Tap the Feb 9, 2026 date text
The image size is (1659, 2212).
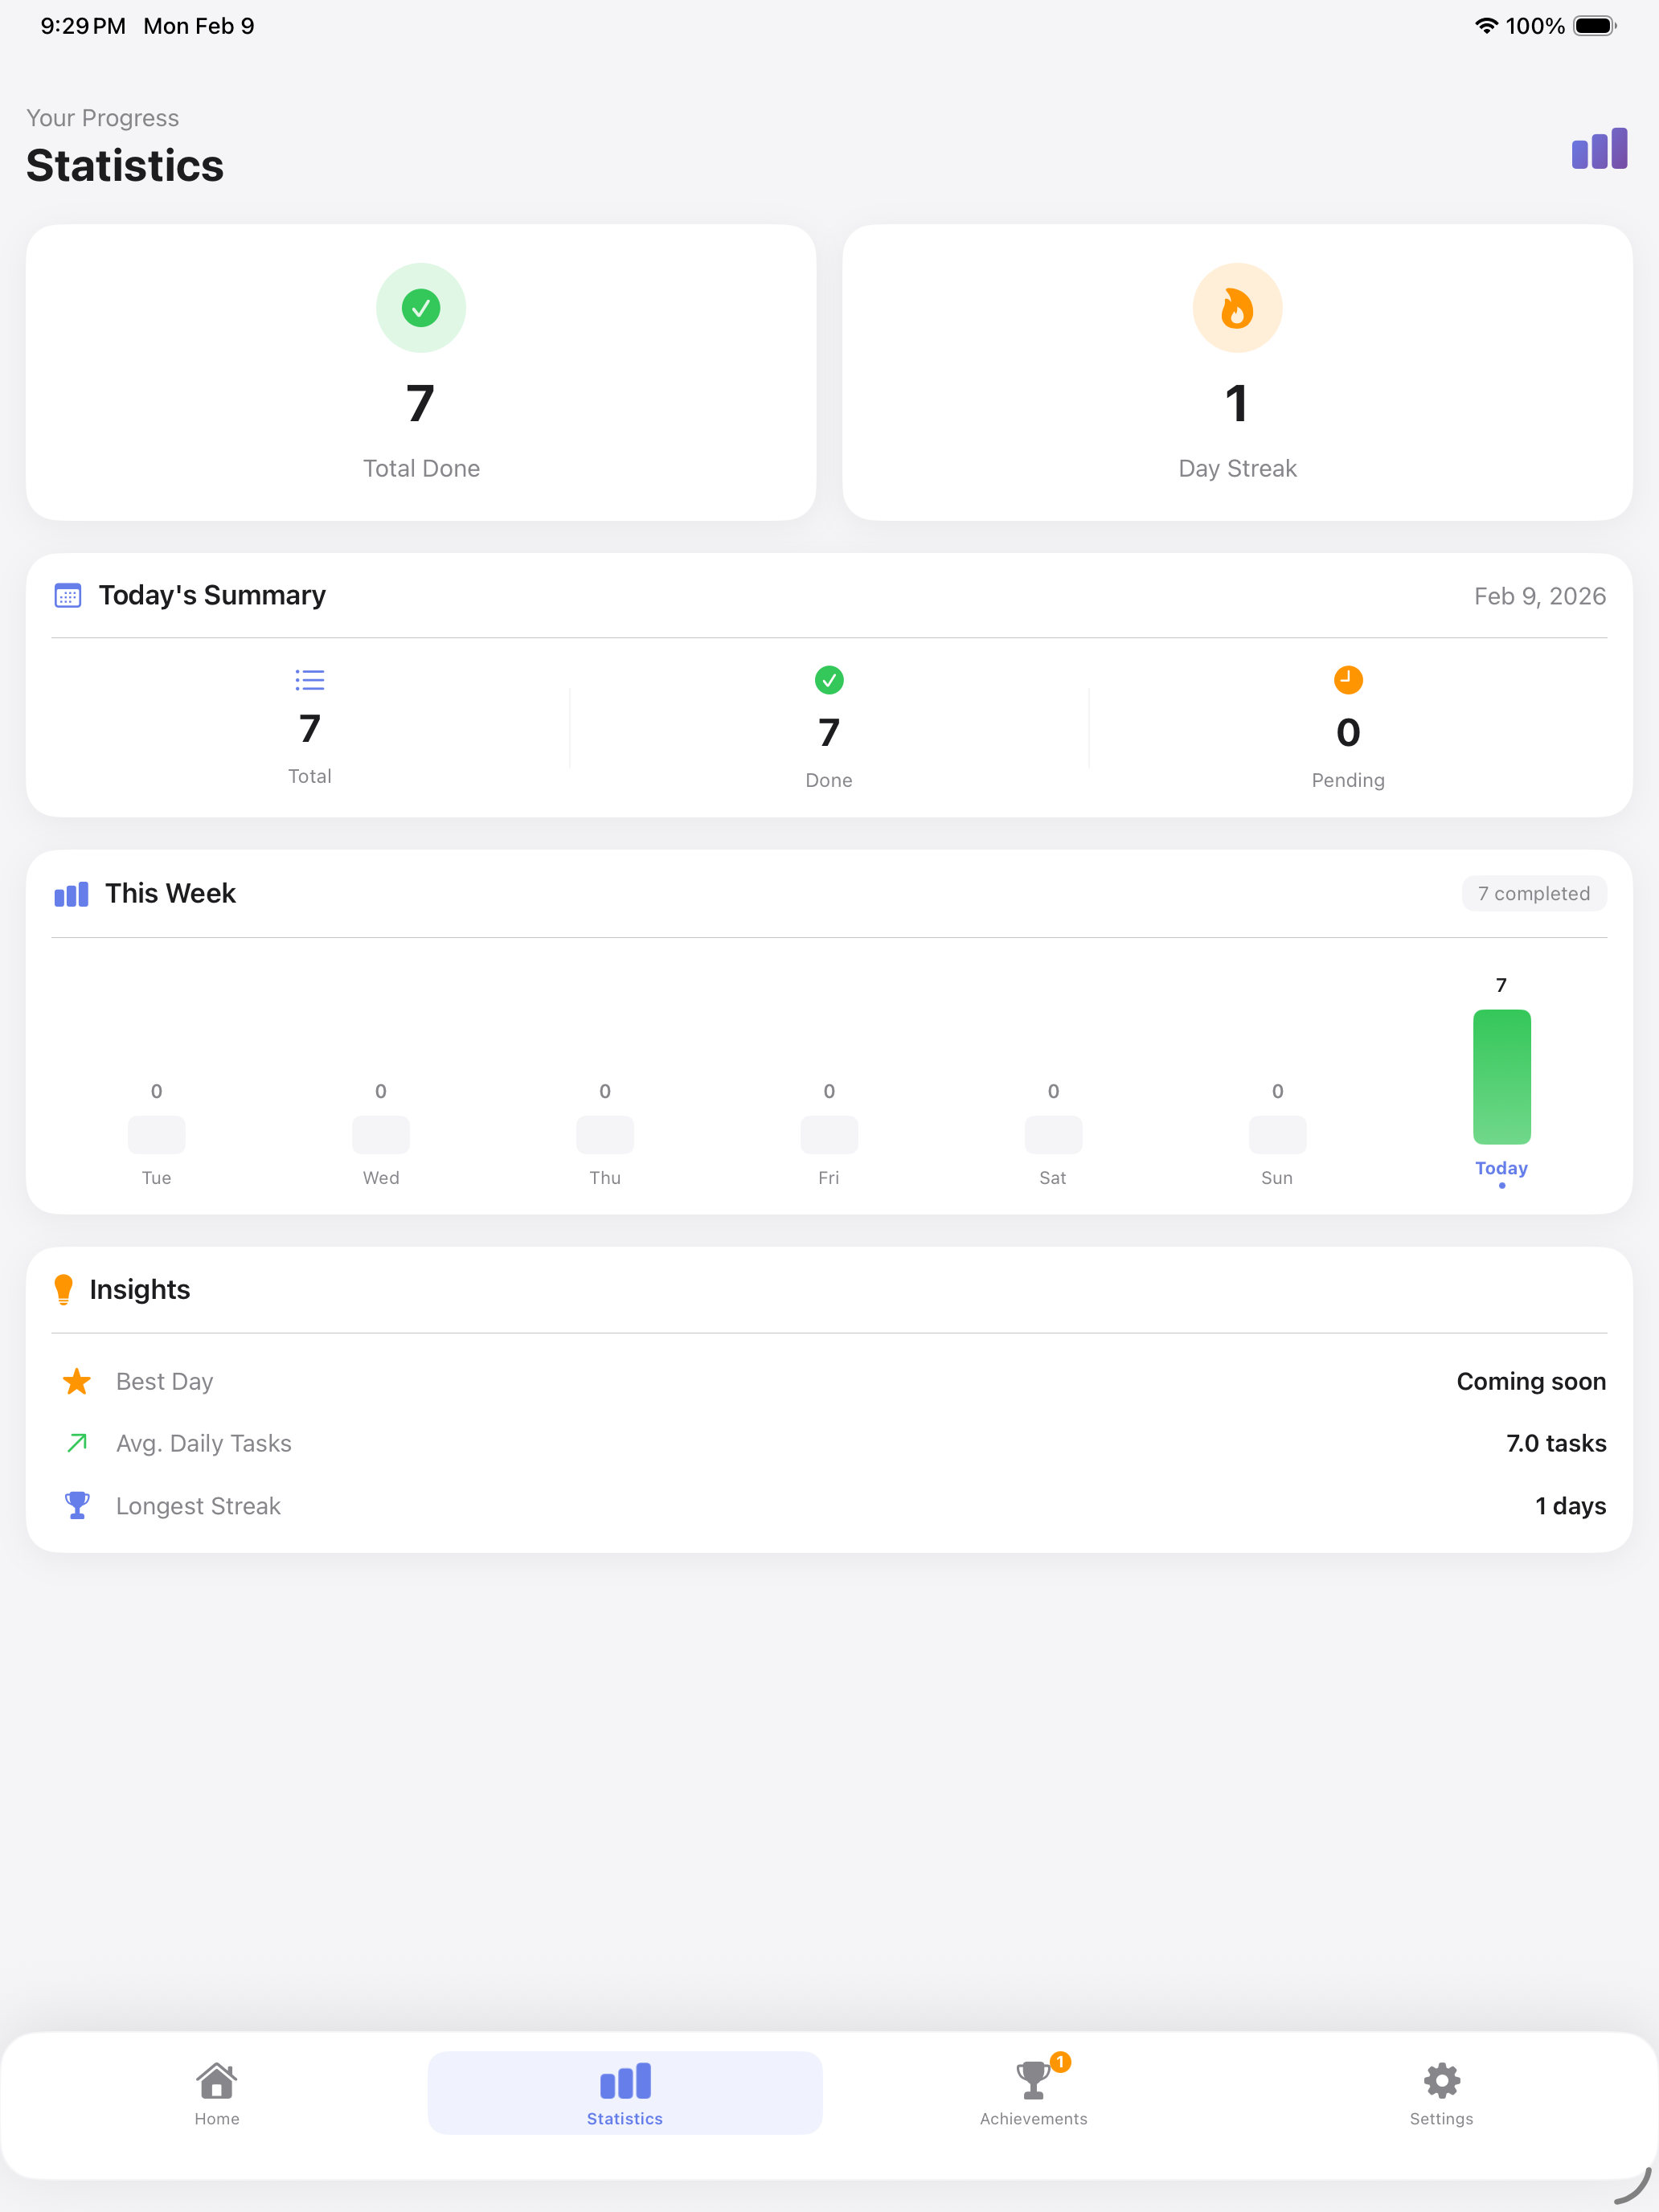(1540, 597)
